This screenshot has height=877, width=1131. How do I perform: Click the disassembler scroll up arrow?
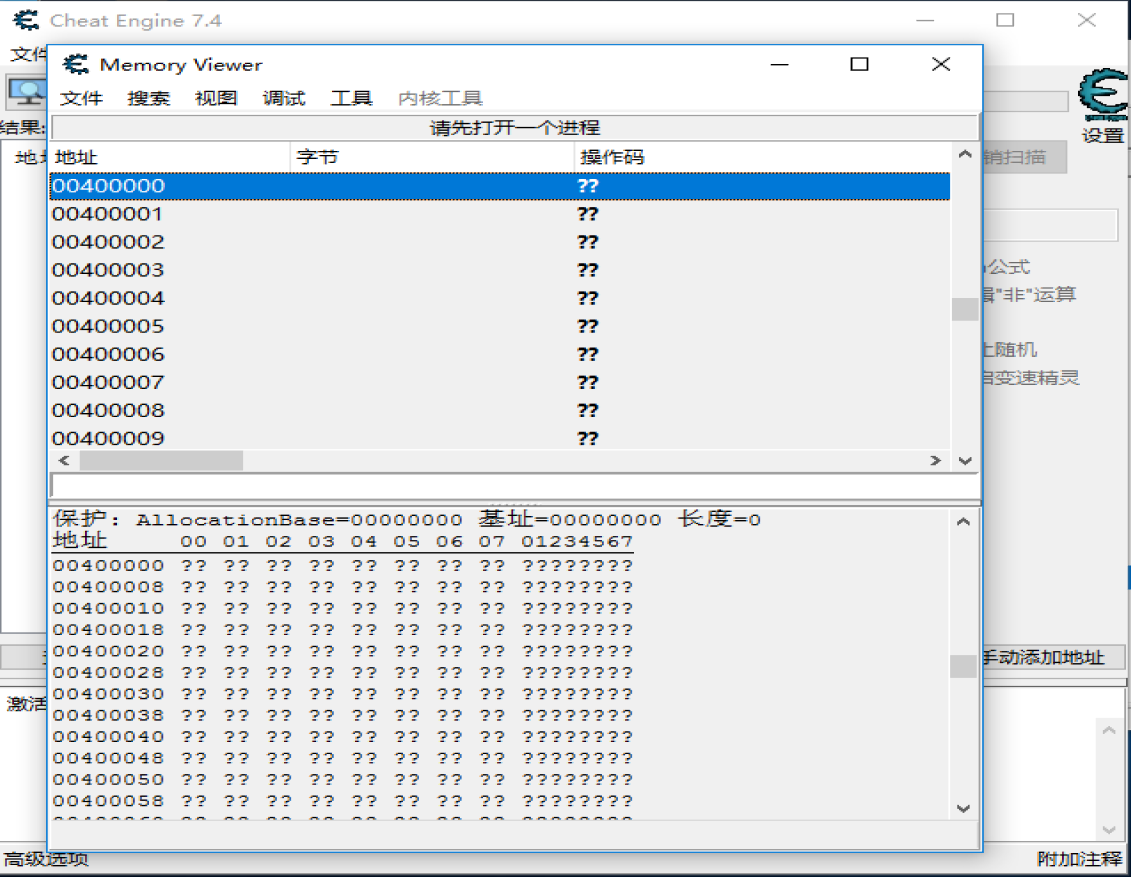(965, 154)
